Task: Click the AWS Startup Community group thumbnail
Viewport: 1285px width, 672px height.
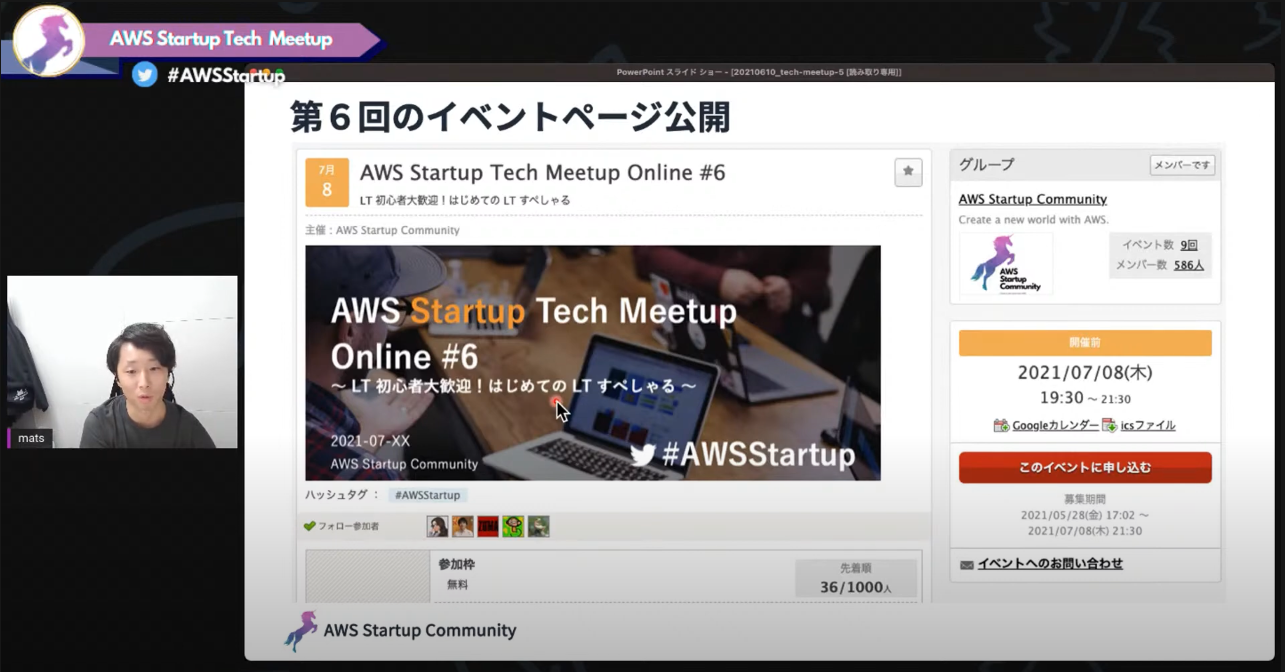Action: coord(1006,264)
